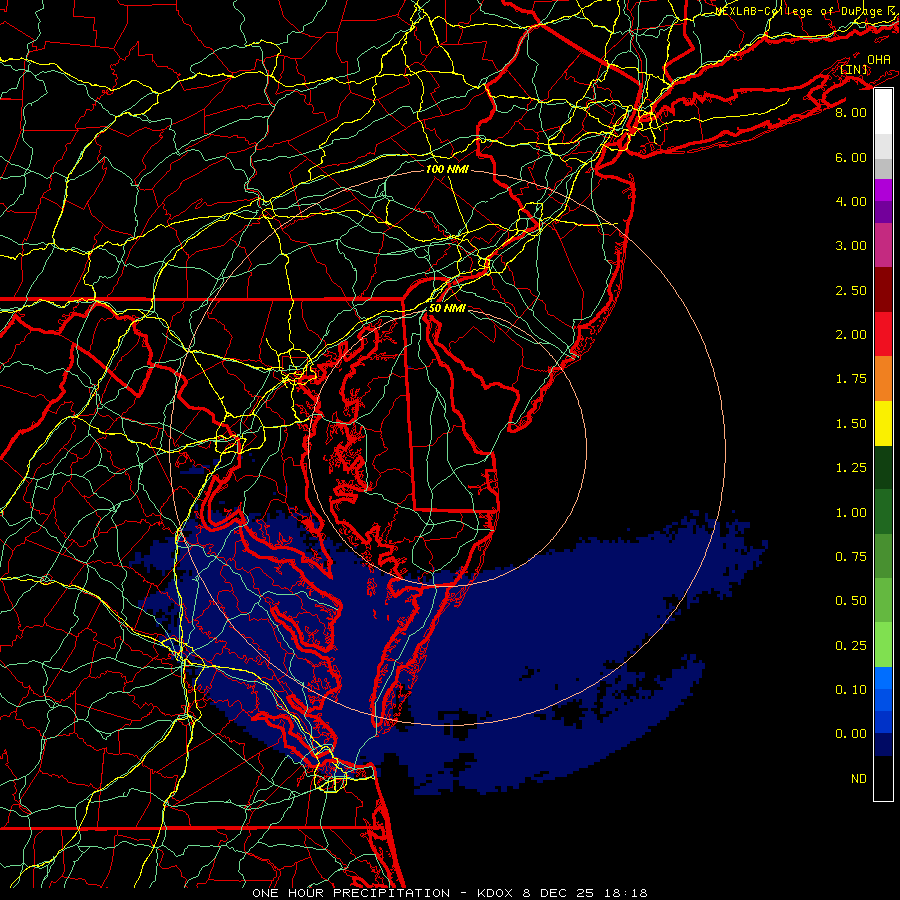Click the 'OHA' product code label
Screen dimensions: 900x900
click(x=879, y=59)
